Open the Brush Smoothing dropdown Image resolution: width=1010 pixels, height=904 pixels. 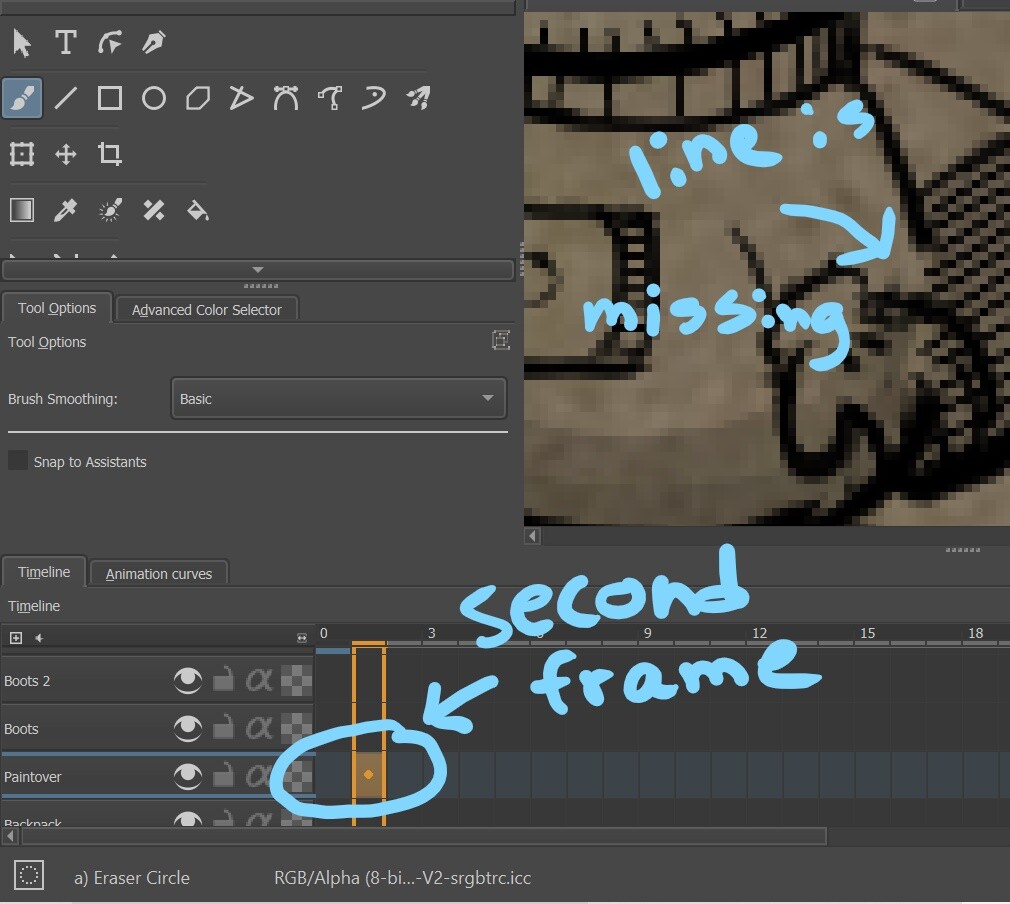pos(338,399)
